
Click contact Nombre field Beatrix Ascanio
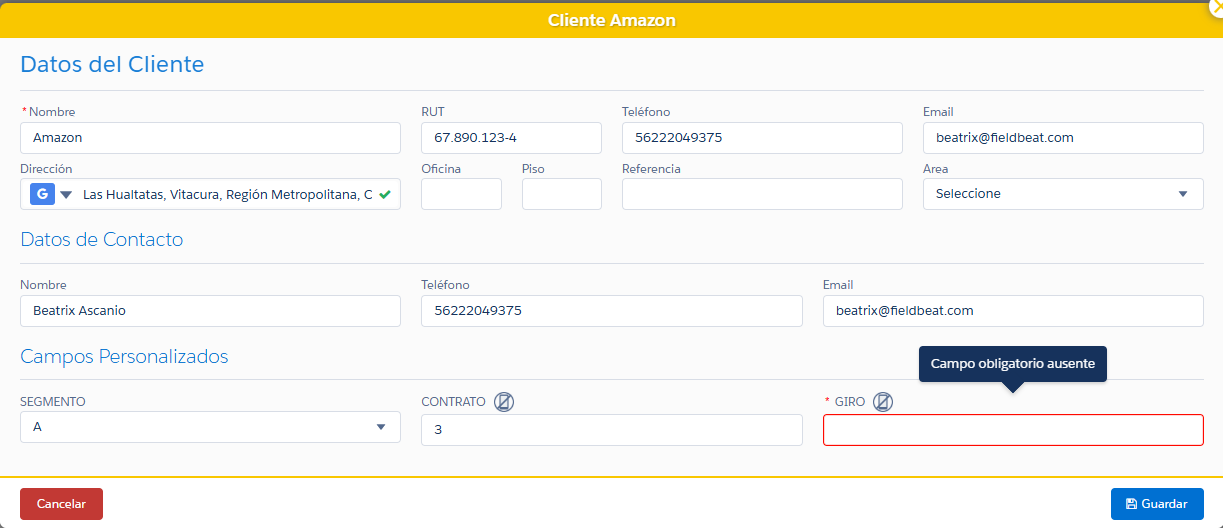click(210, 311)
